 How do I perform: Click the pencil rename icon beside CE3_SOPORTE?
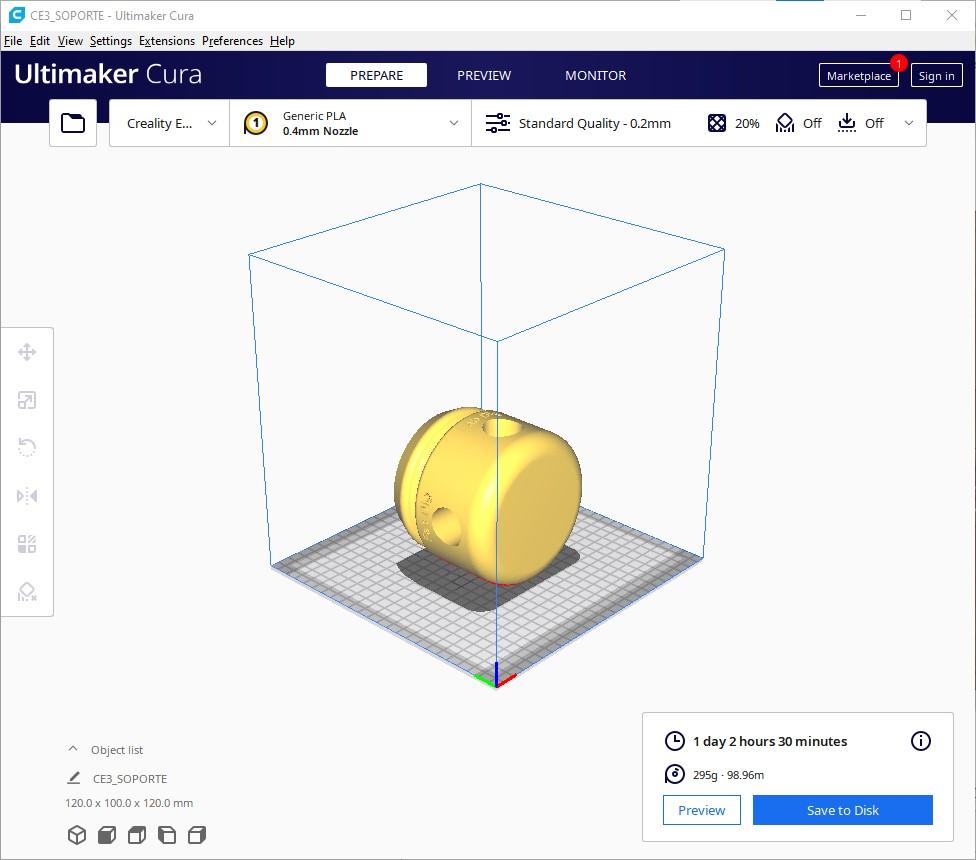pos(74,778)
